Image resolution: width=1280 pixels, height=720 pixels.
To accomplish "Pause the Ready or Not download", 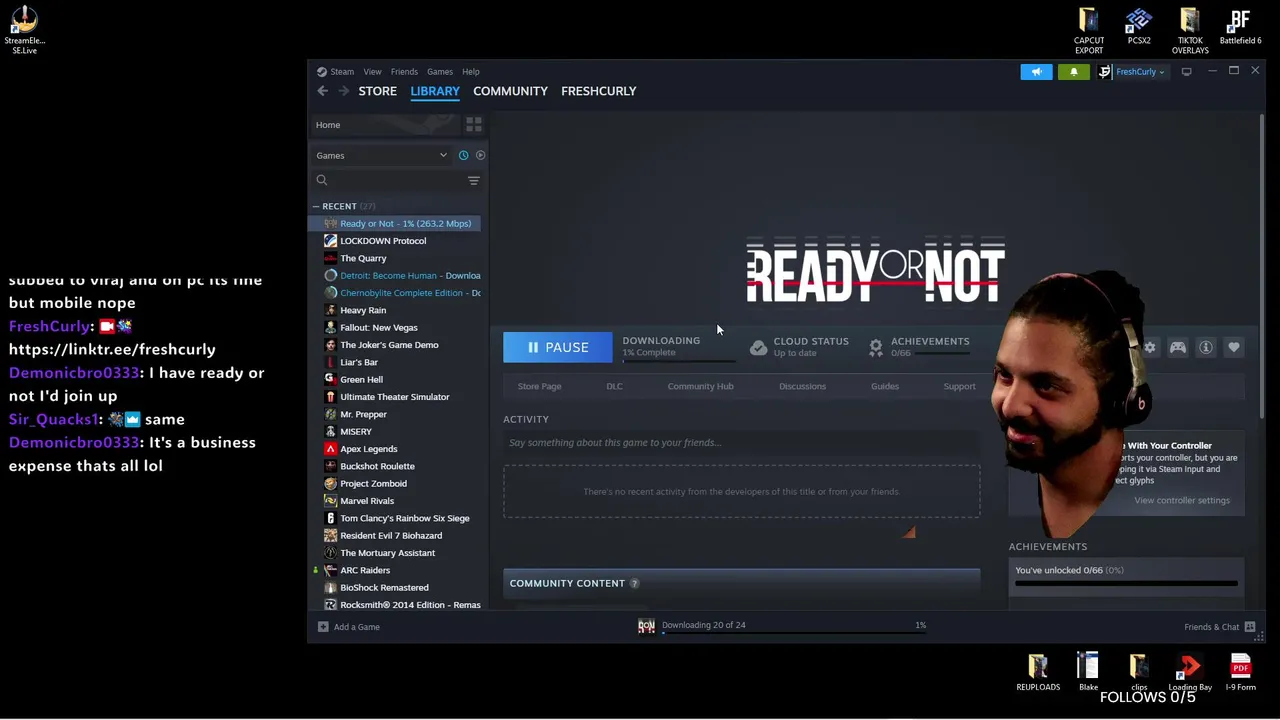I will point(557,347).
